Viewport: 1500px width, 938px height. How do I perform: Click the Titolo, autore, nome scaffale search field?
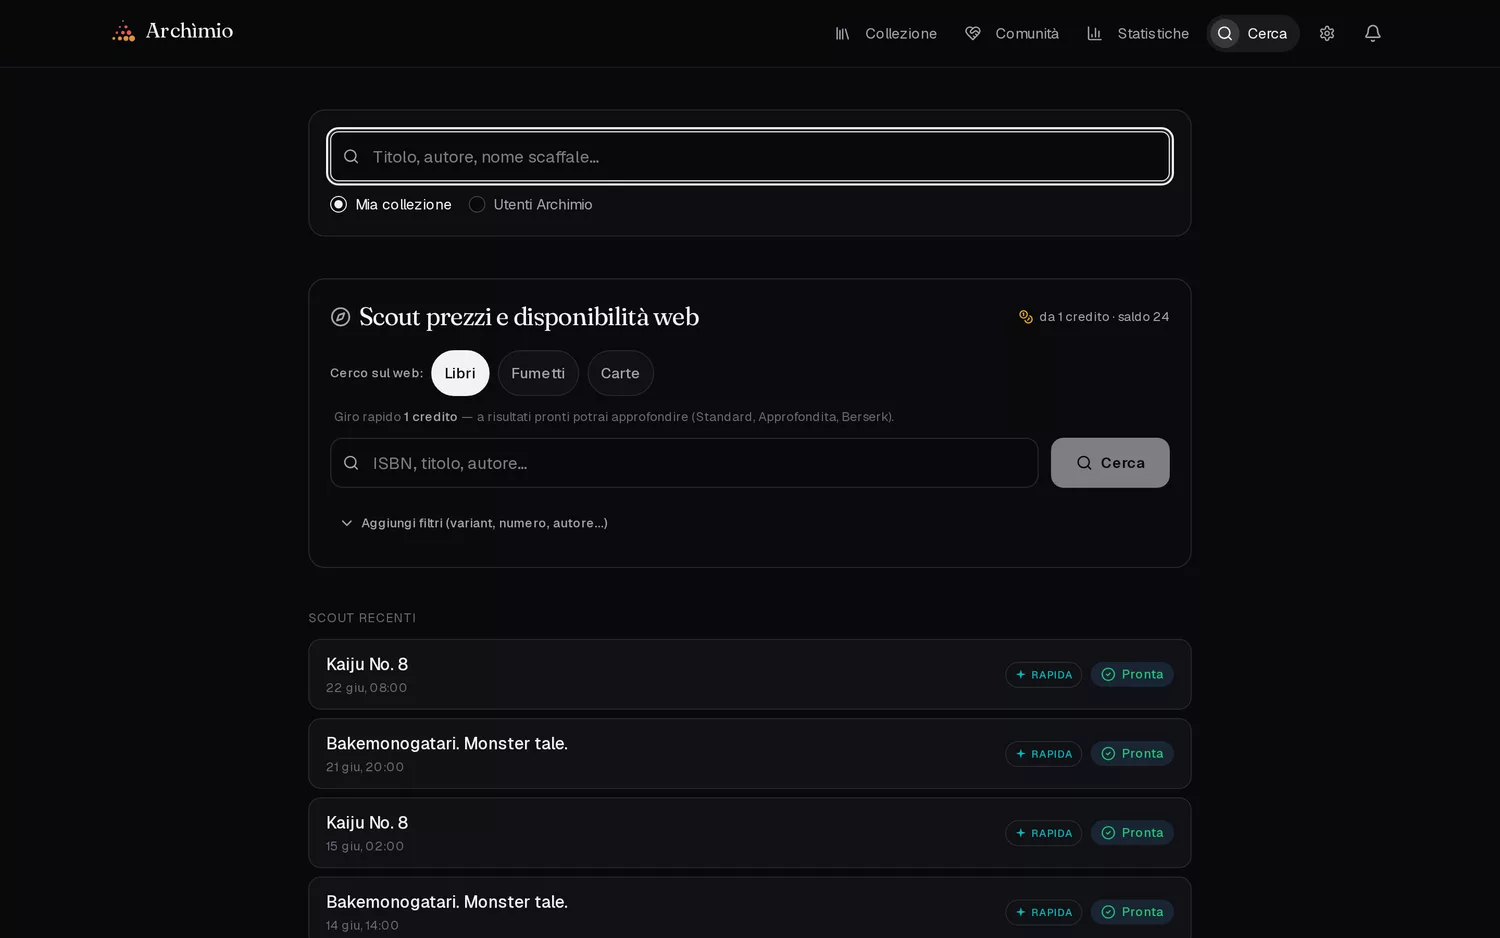pyautogui.click(x=750, y=157)
